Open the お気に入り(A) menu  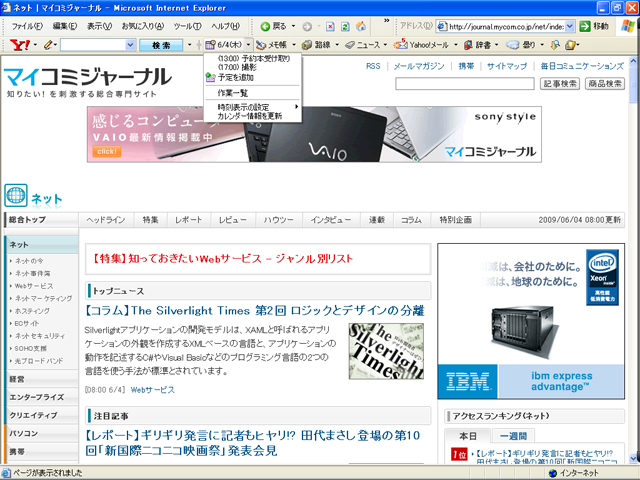pos(142,26)
